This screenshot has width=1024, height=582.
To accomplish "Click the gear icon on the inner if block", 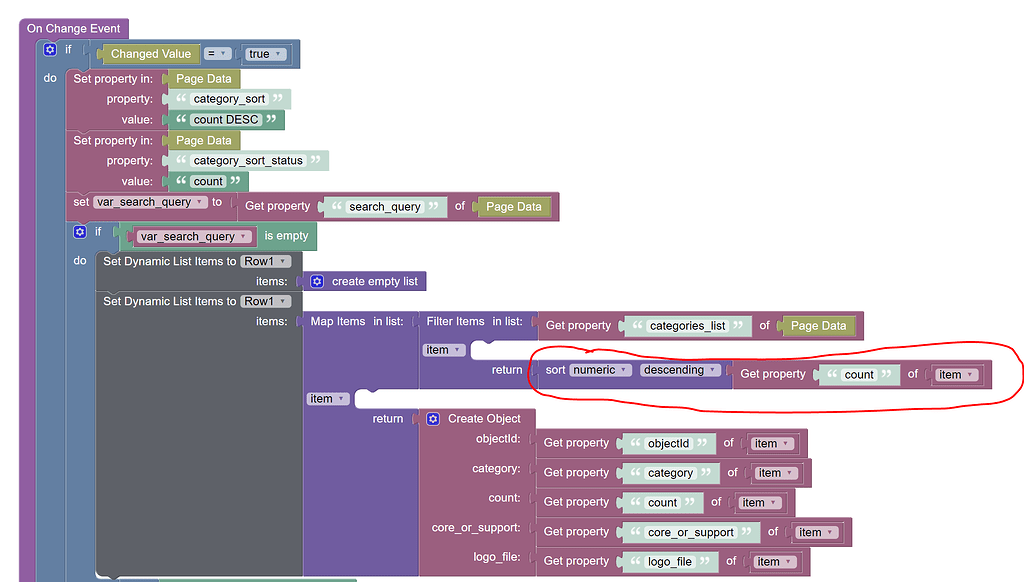I will coord(80,231).
